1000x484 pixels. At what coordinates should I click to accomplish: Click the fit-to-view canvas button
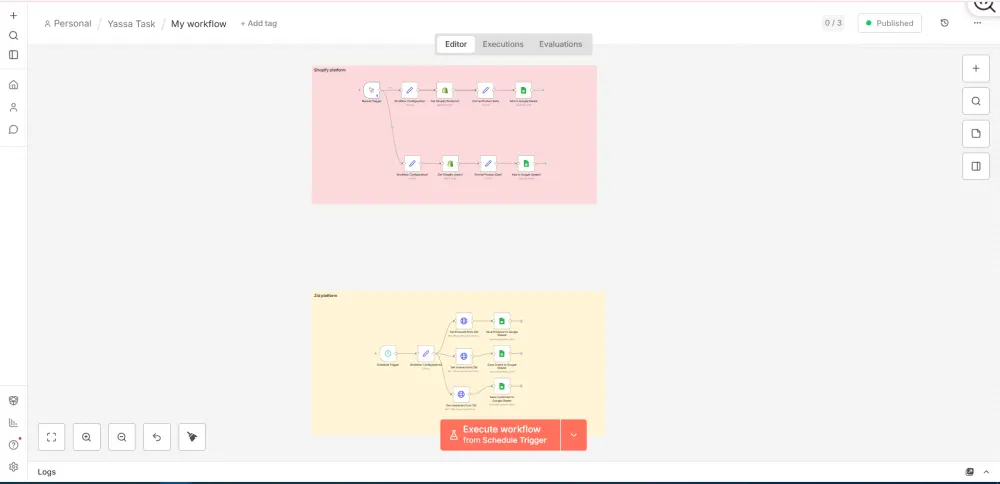52,437
